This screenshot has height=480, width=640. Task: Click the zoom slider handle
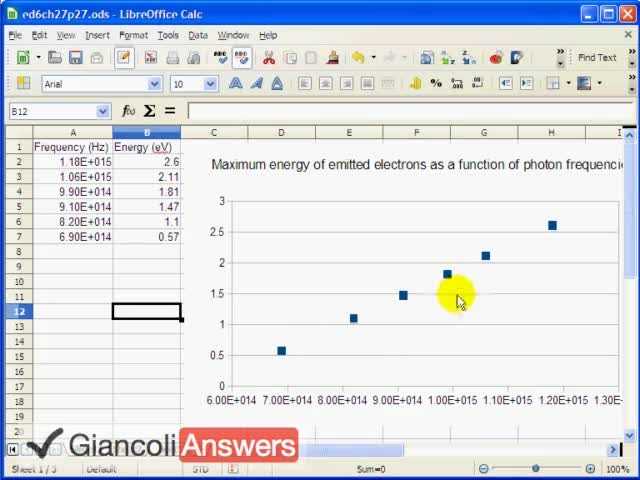pos(536,469)
